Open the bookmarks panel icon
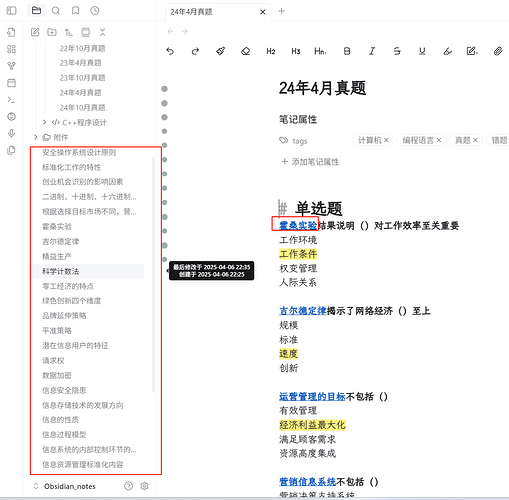The height and width of the screenshot is (500, 509). pos(76,11)
